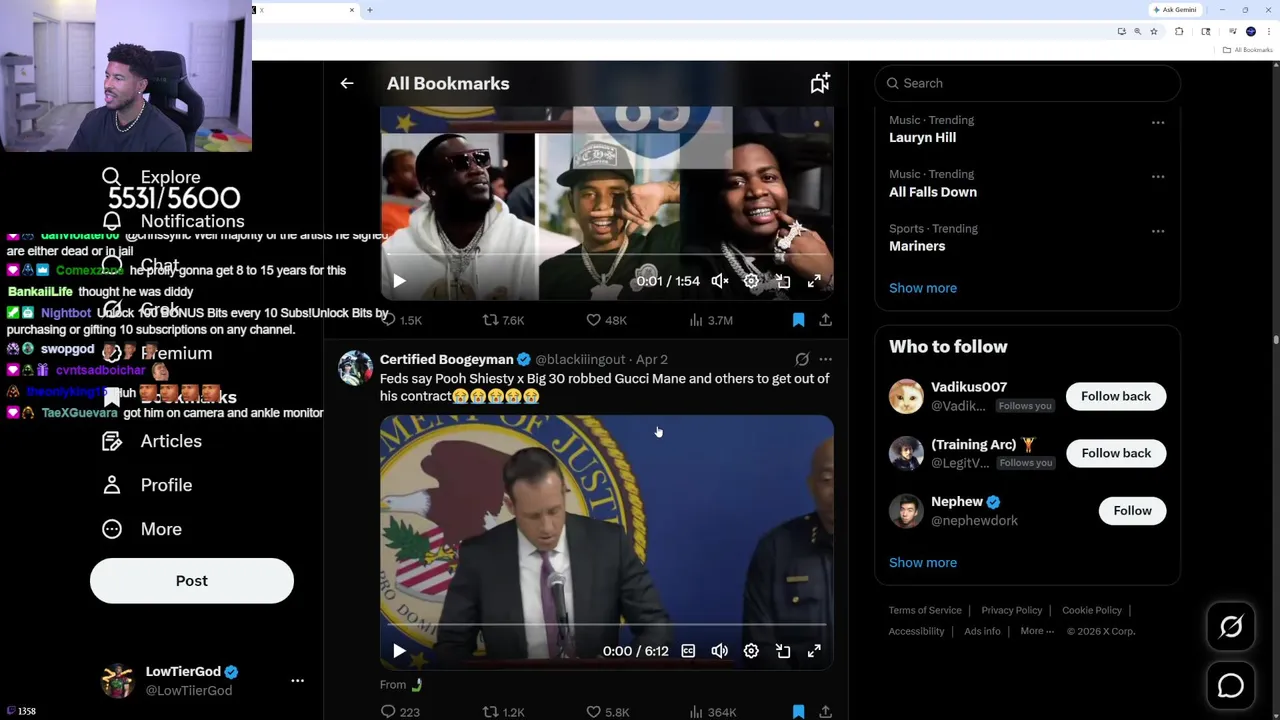Open Chrome extensions puzzle icon
The height and width of the screenshot is (720, 1280).
tap(1179, 32)
